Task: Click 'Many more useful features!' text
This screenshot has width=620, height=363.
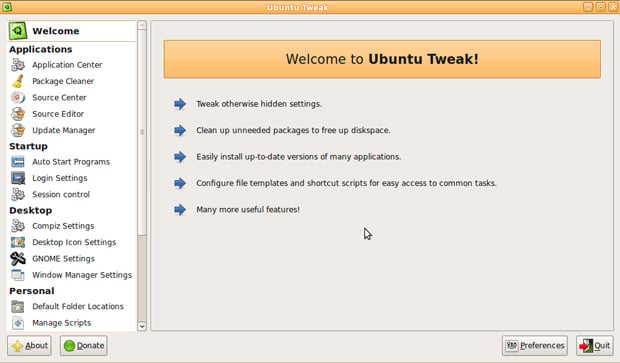Action: click(x=248, y=210)
